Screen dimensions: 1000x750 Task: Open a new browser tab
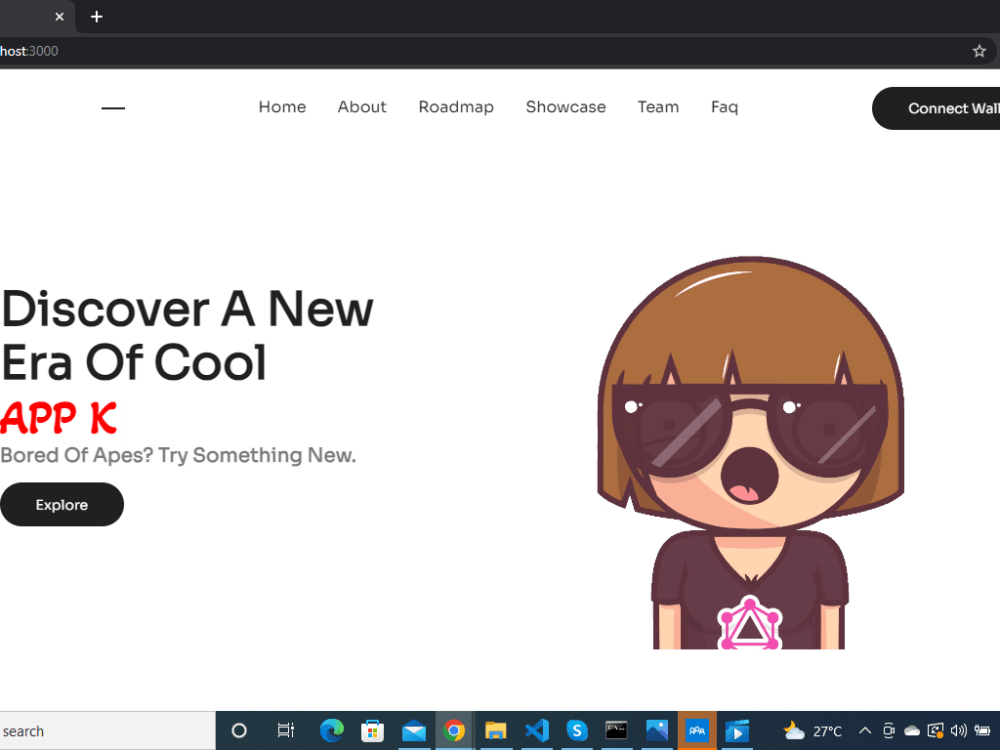(x=96, y=16)
